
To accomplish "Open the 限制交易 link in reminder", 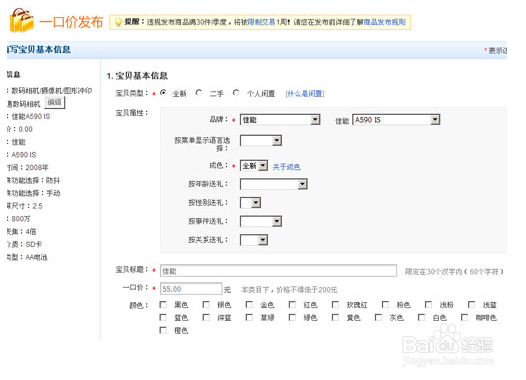I will pos(261,22).
